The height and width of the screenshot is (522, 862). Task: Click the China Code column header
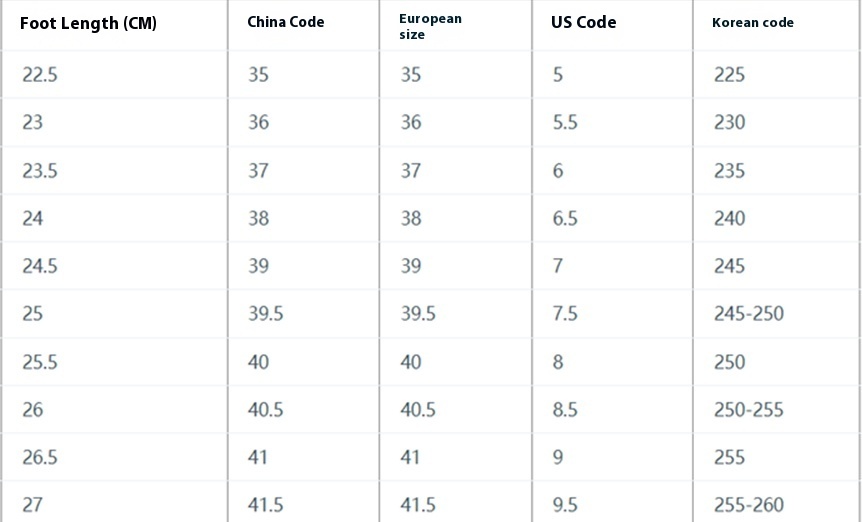286,23
